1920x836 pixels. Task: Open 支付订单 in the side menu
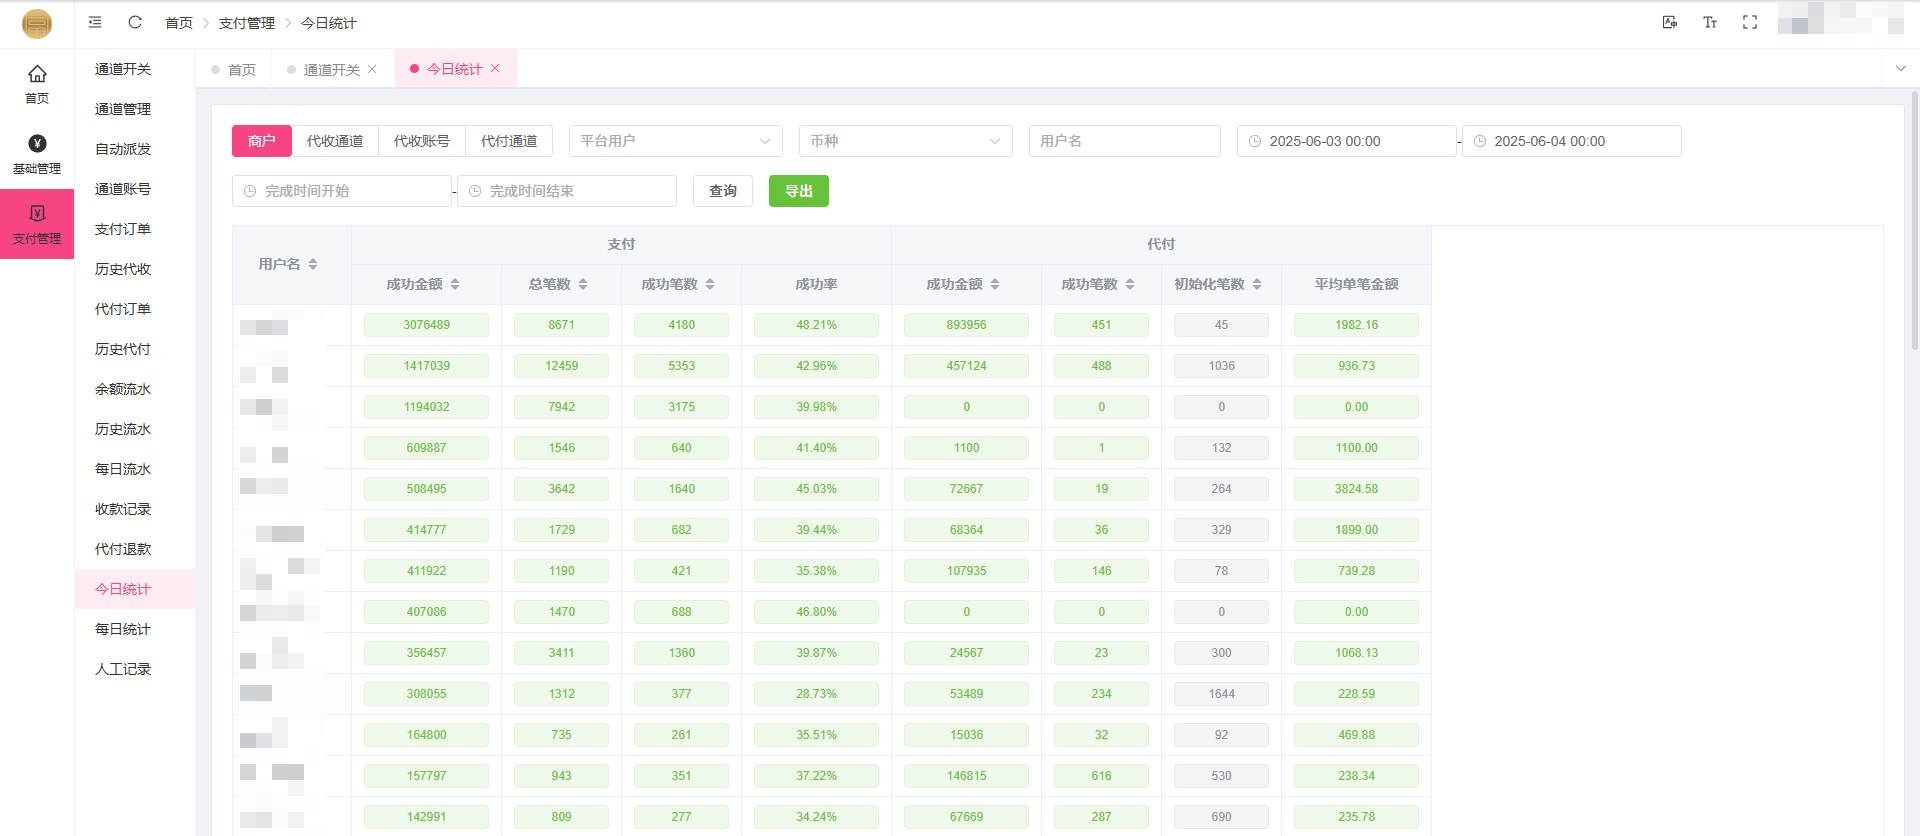tap(123, 229)
